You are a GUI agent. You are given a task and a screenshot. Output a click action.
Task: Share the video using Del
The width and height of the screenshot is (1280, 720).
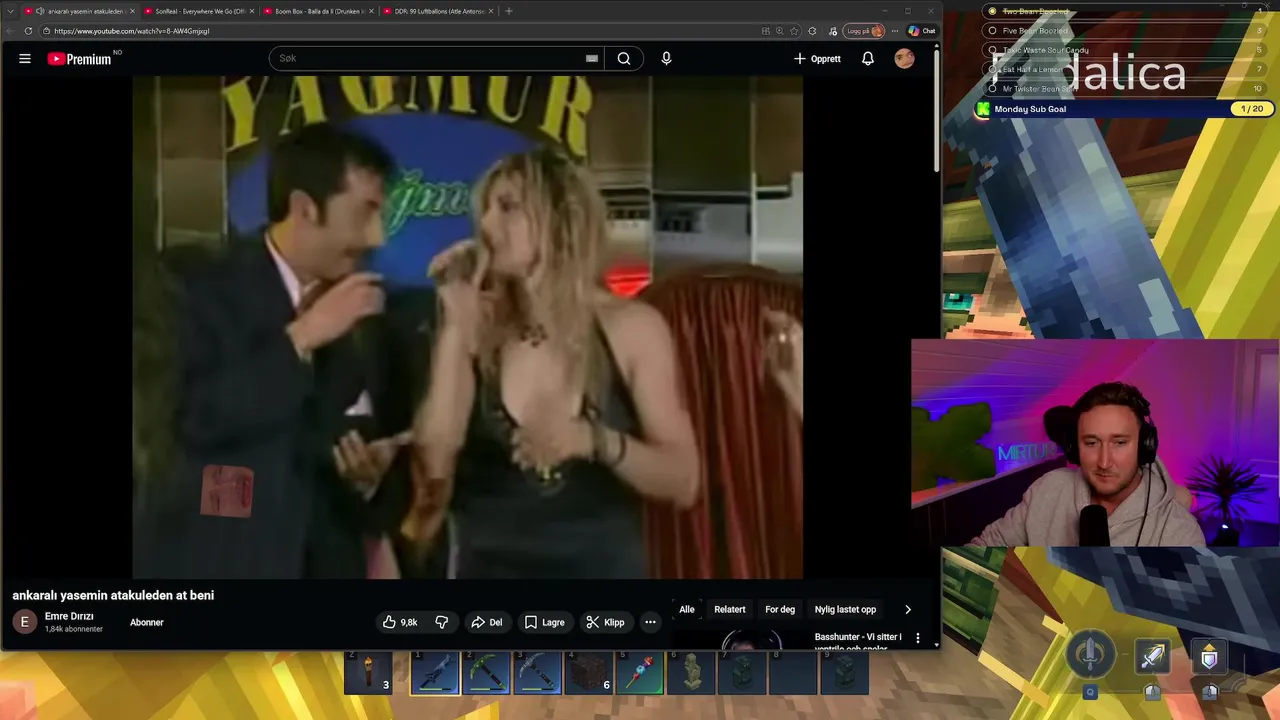[487, 622]
